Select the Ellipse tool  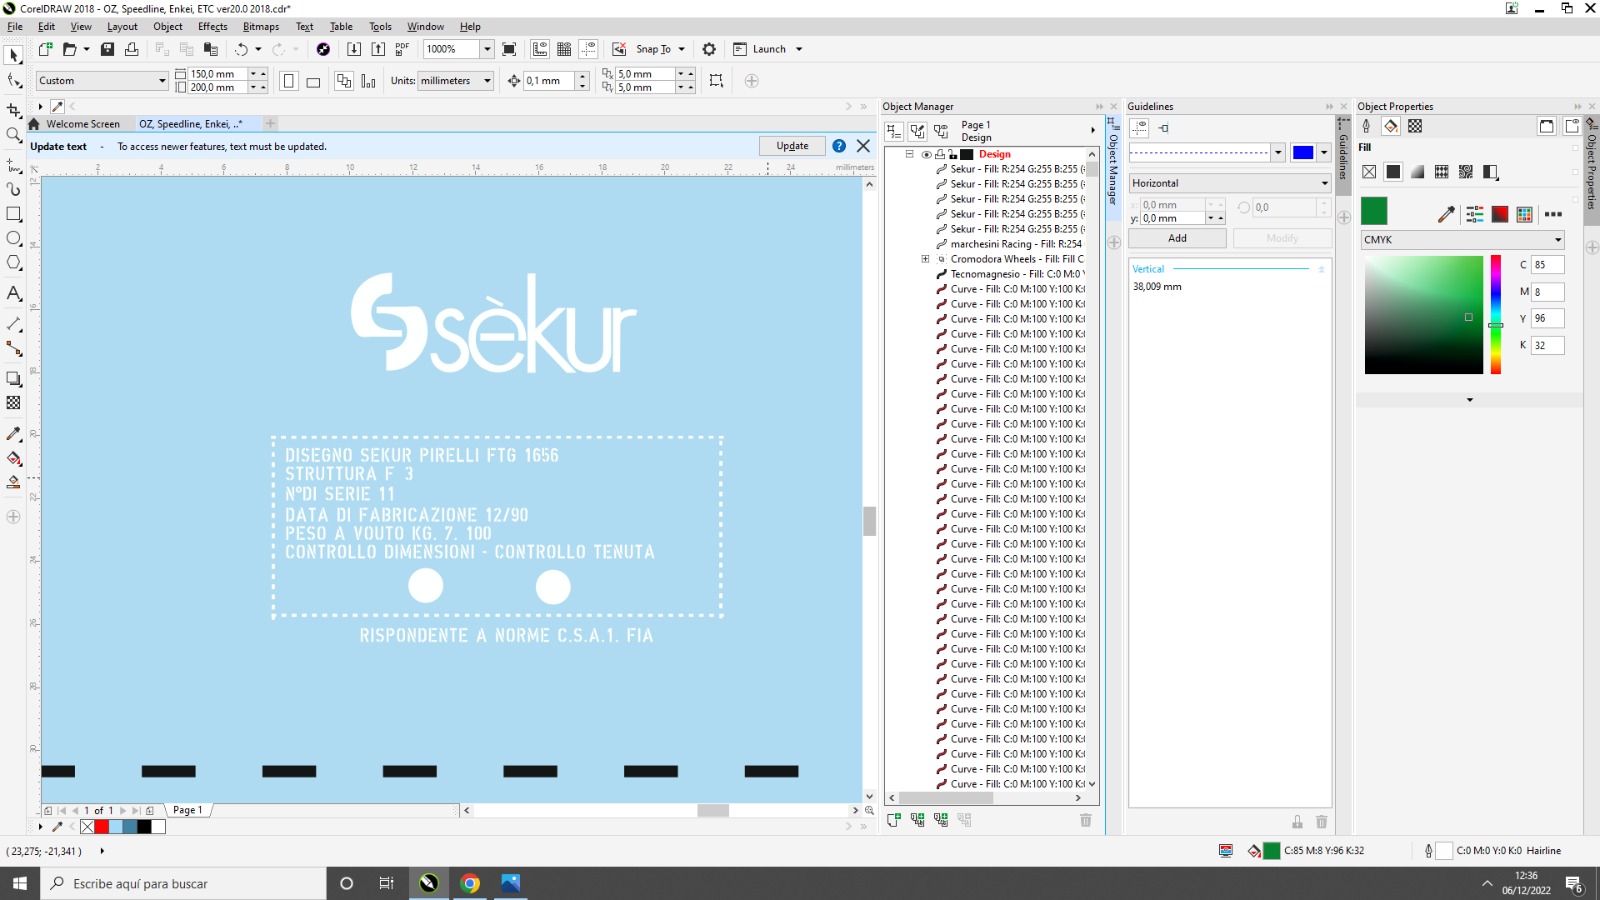pyautogui.click(x=14, y=238)
